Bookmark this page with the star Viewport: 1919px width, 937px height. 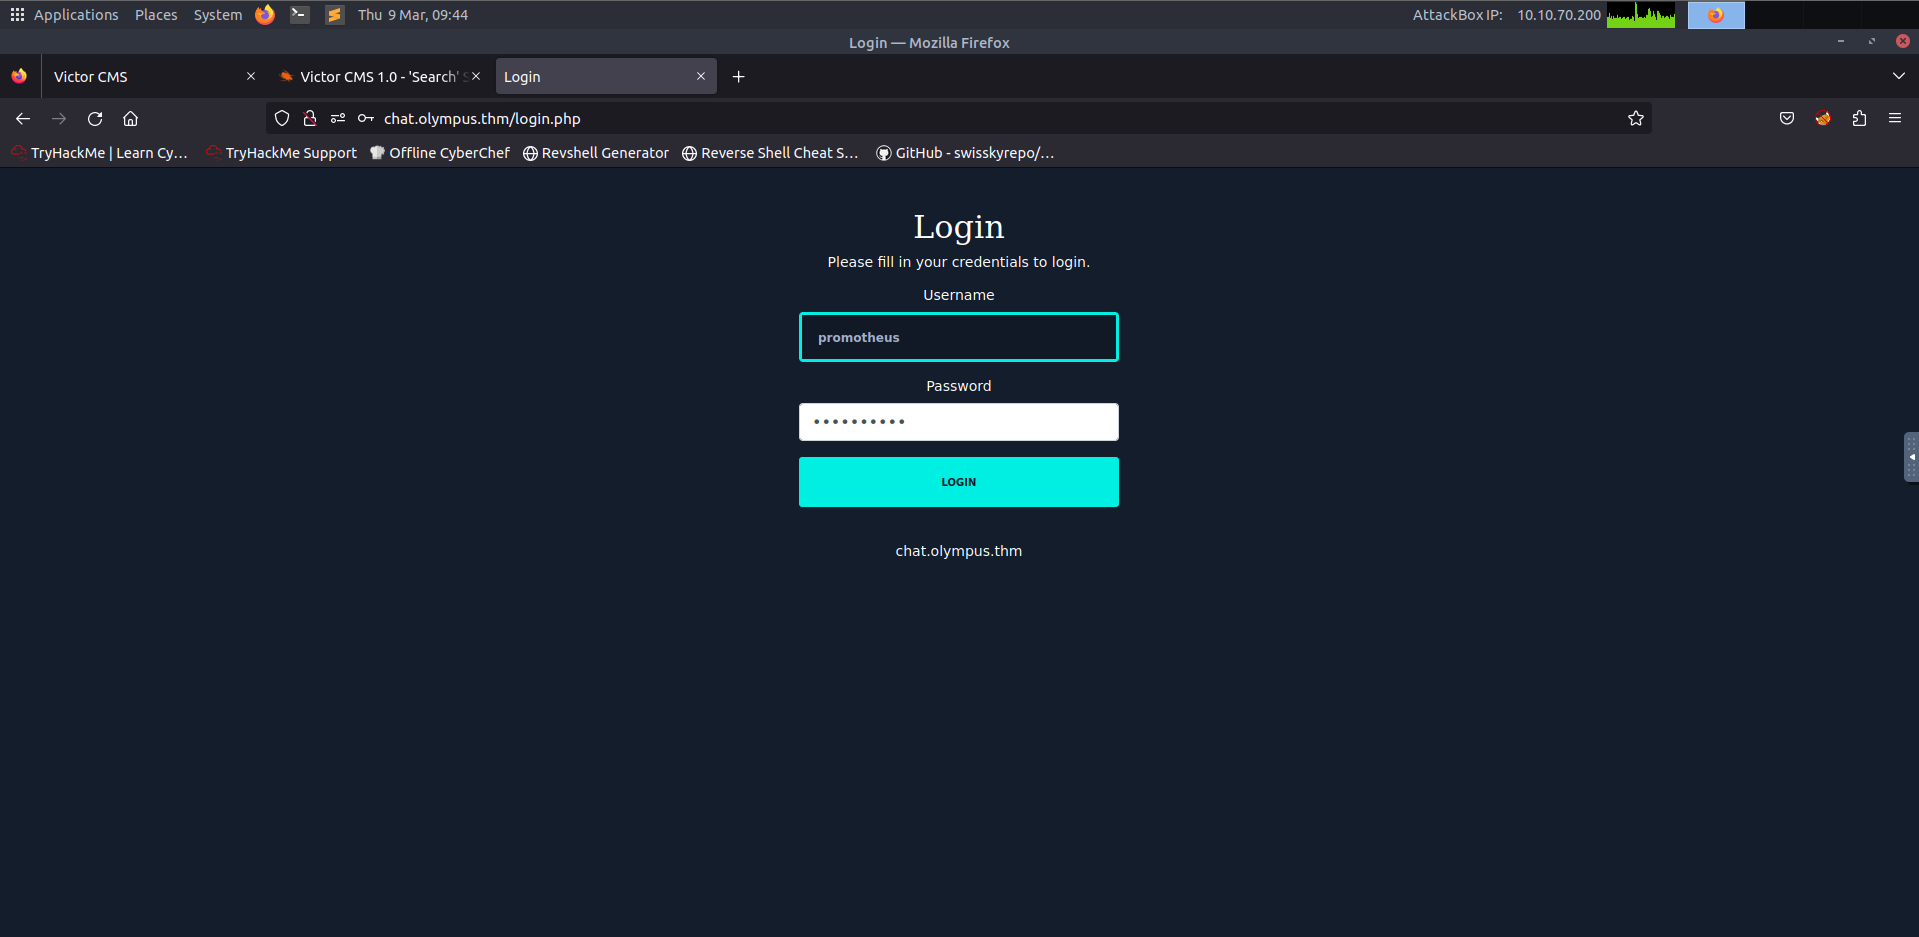pyautogui.click(x=1636, y=118)
